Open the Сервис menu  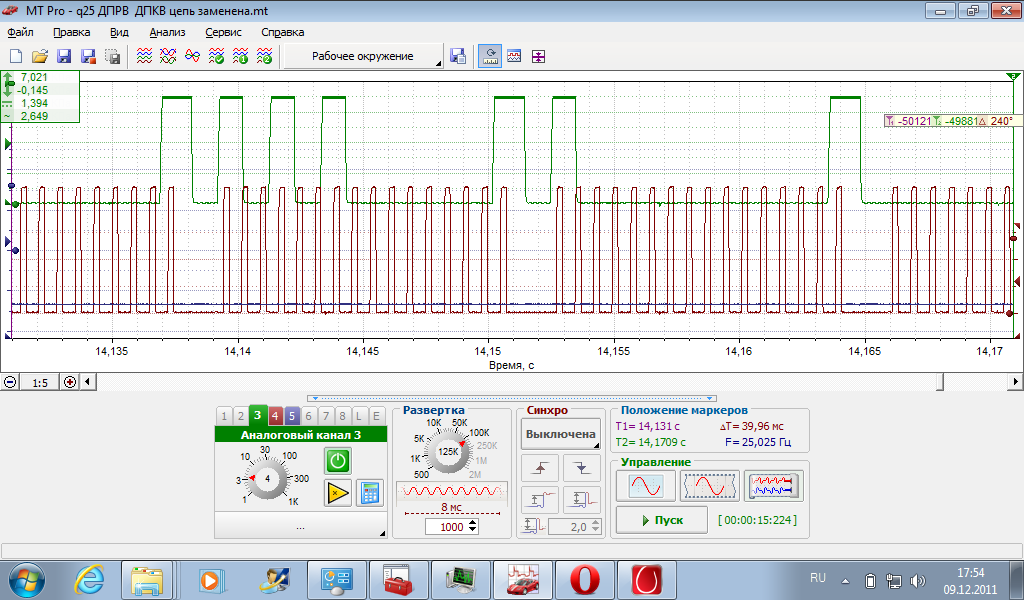(223, 32)
